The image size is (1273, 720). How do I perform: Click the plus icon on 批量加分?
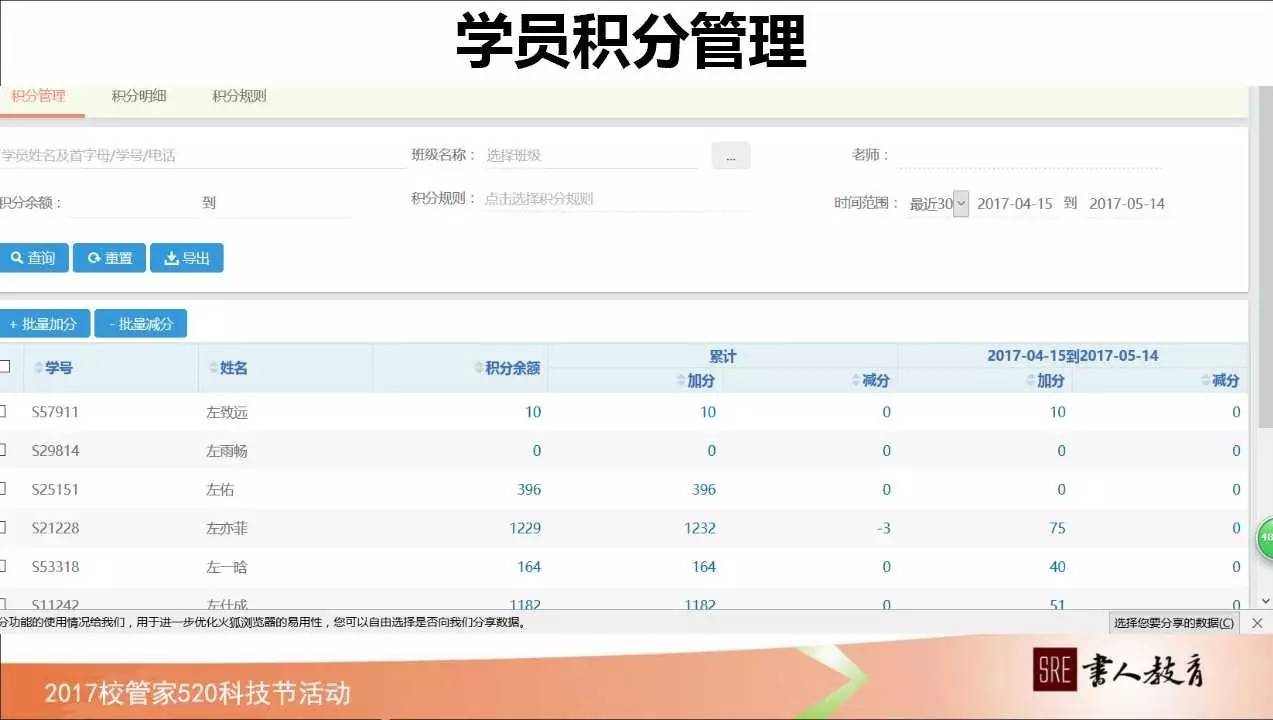coord(12,323)
